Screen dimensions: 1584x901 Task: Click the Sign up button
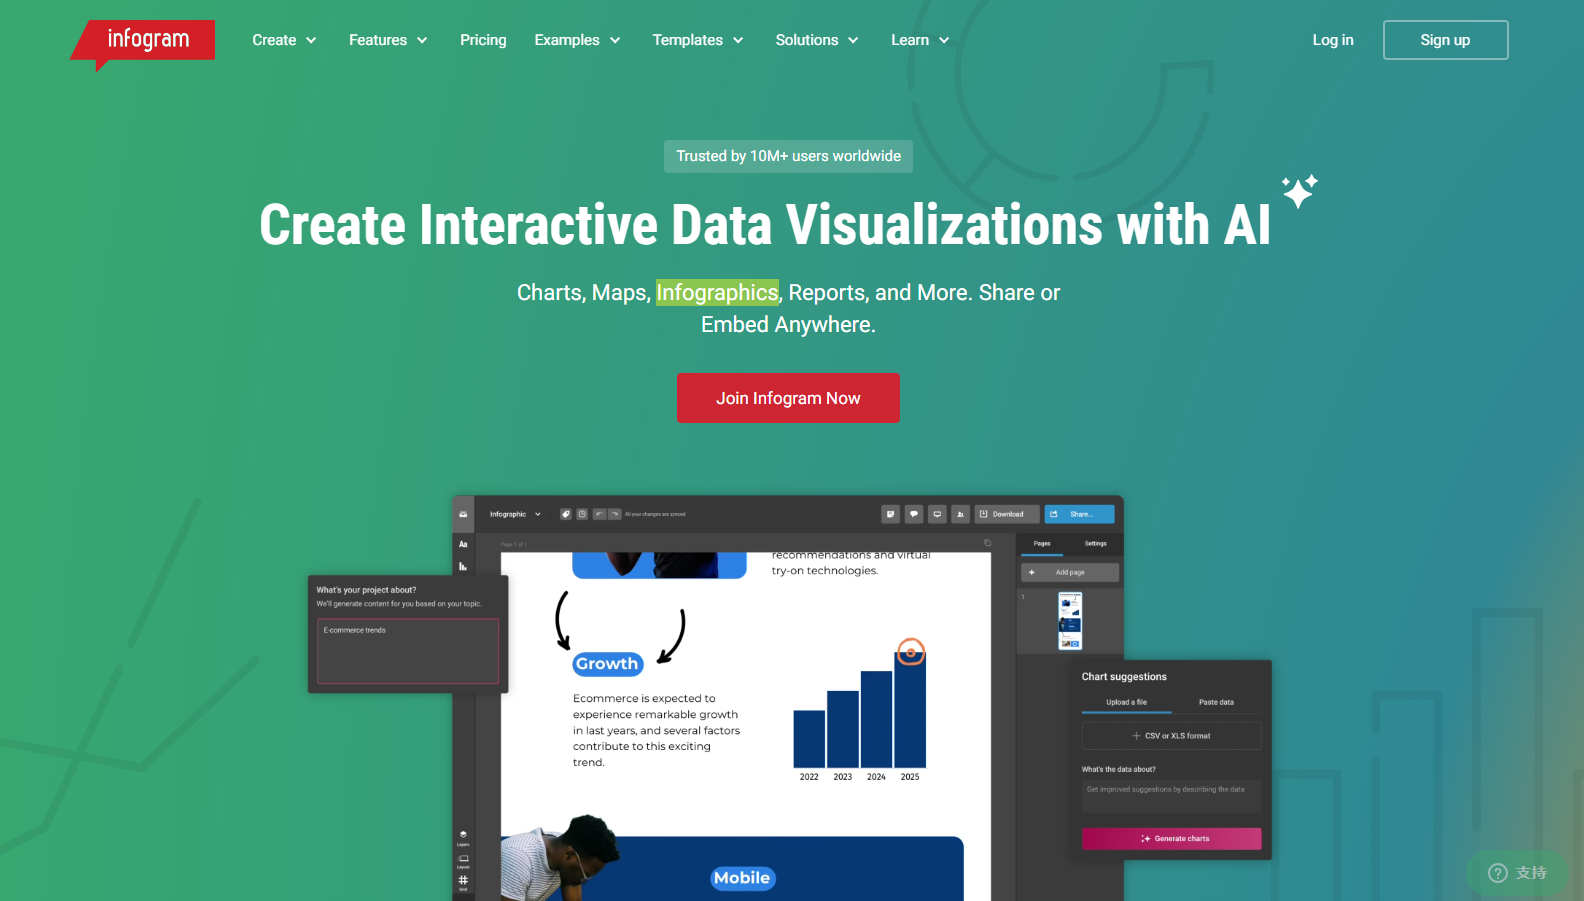tap(1445, 40)
